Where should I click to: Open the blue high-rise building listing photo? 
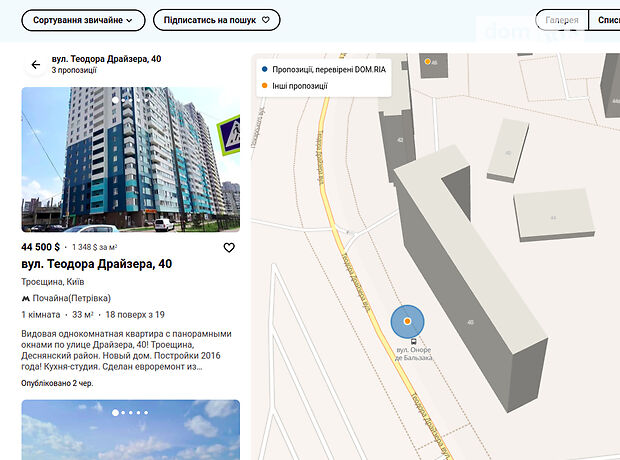130,159
